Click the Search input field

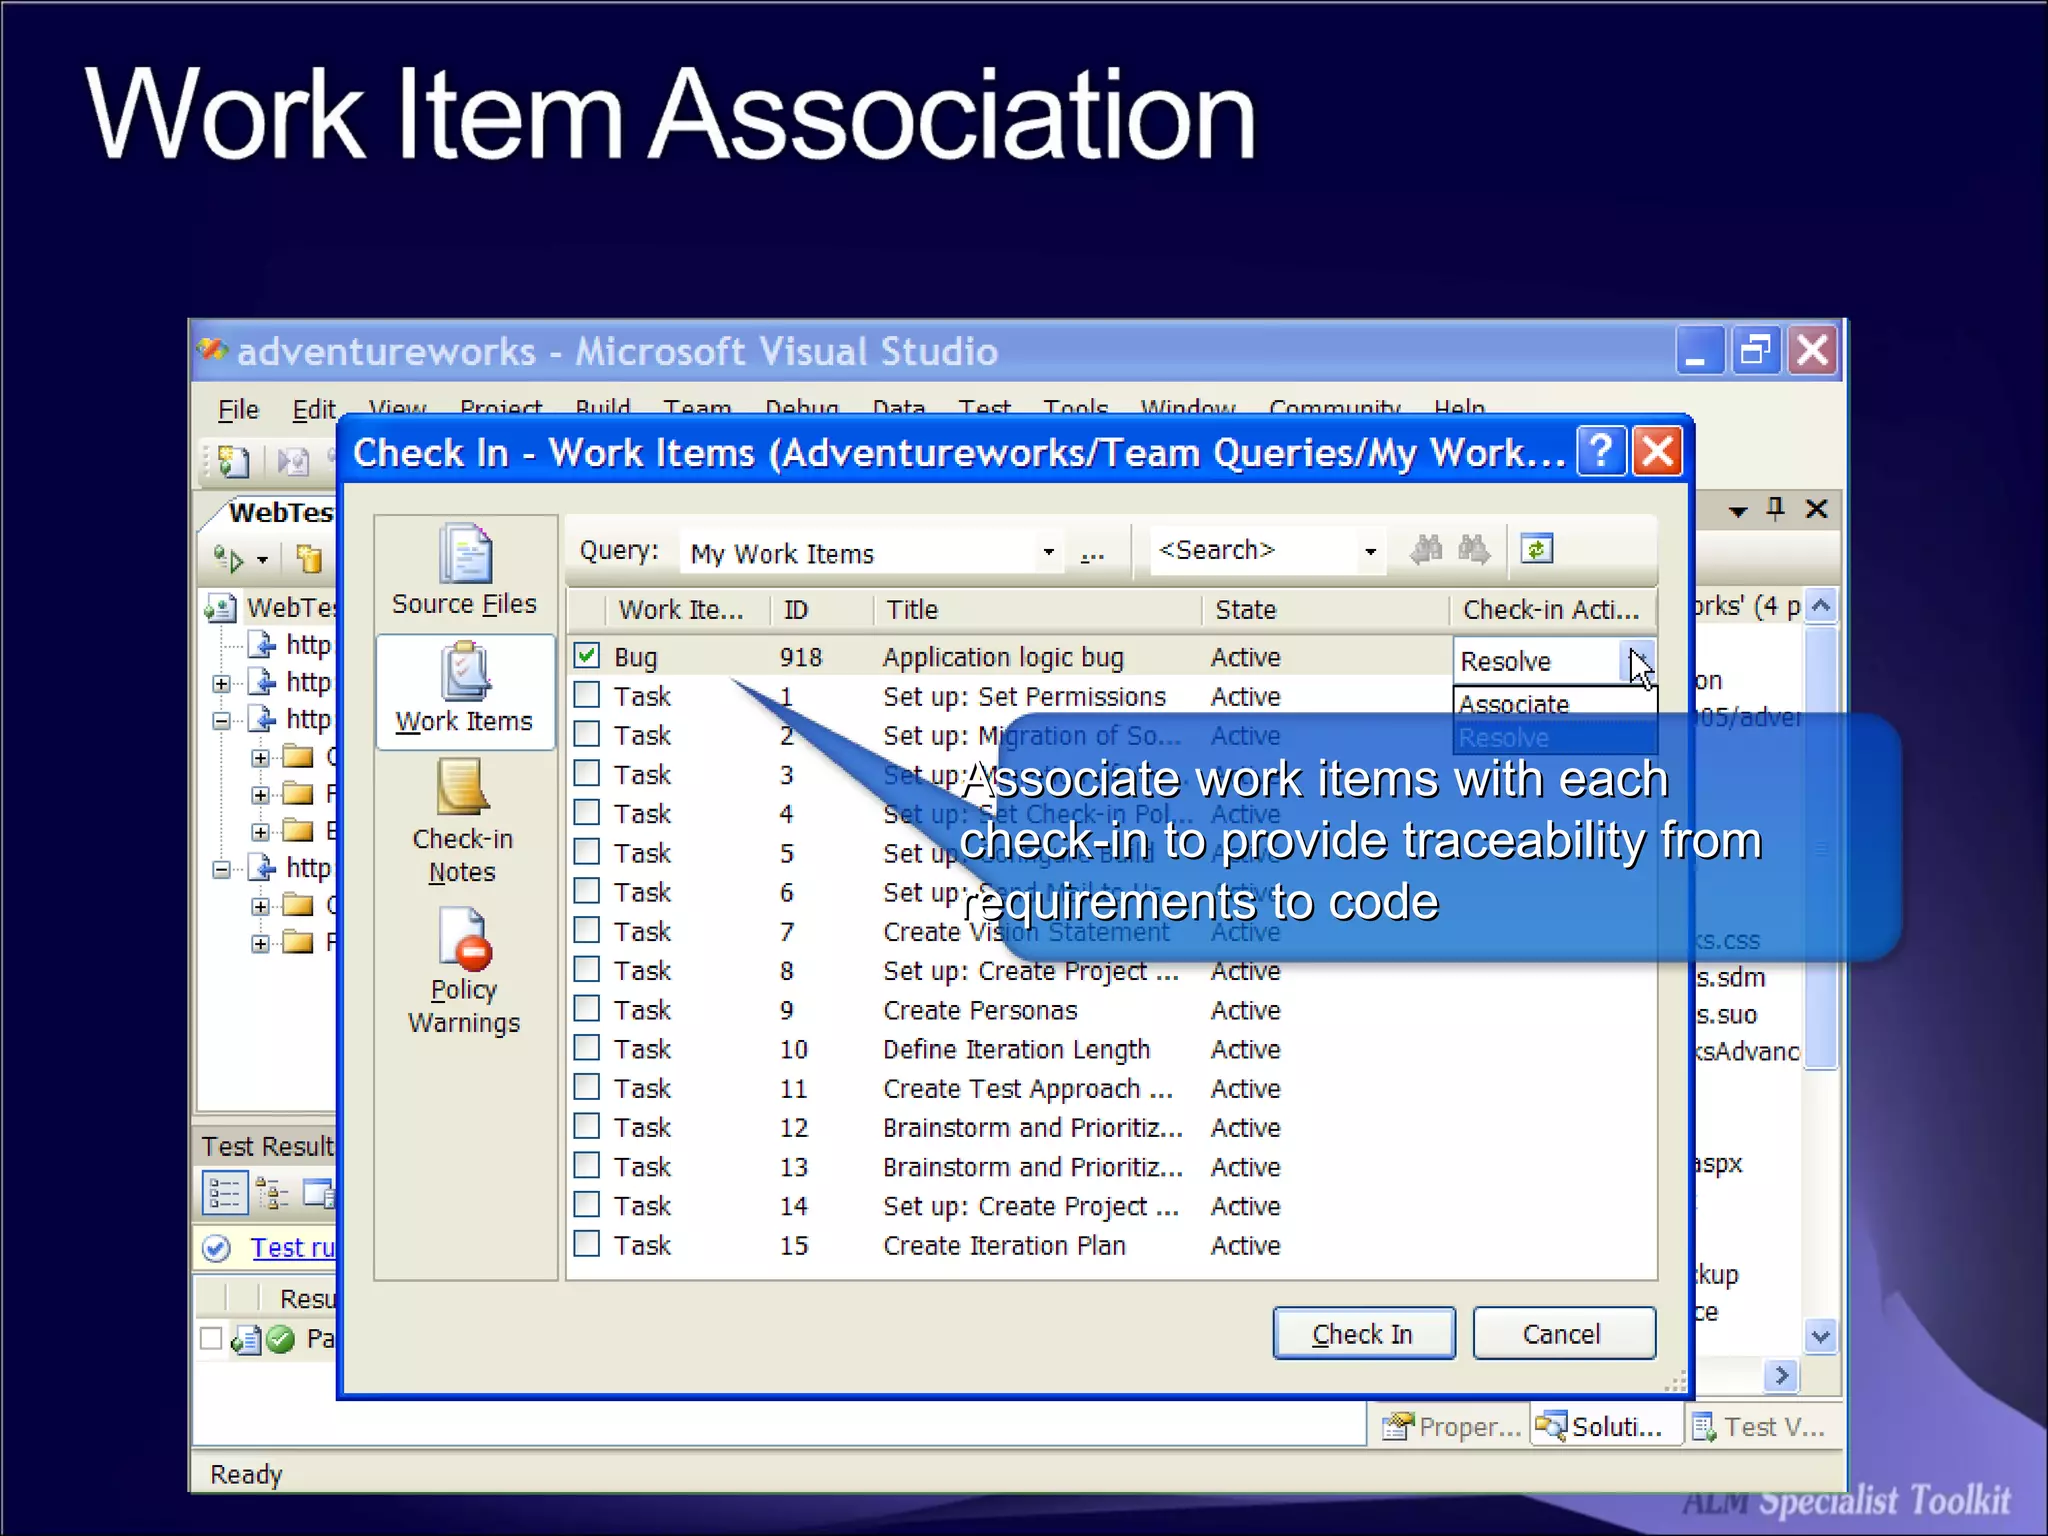click(1254, 551)
